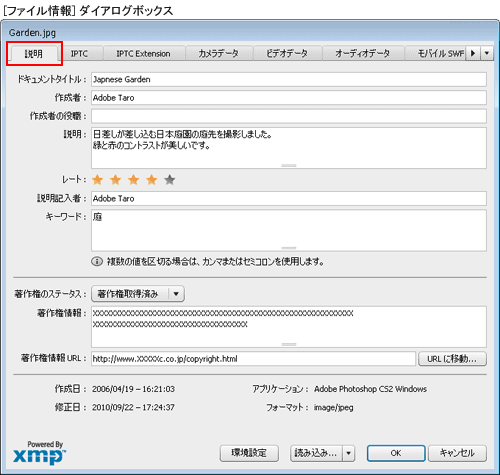Click the info icon below the keywords field
The height and width of the screenshot is (475, 500).
[97, 262]
